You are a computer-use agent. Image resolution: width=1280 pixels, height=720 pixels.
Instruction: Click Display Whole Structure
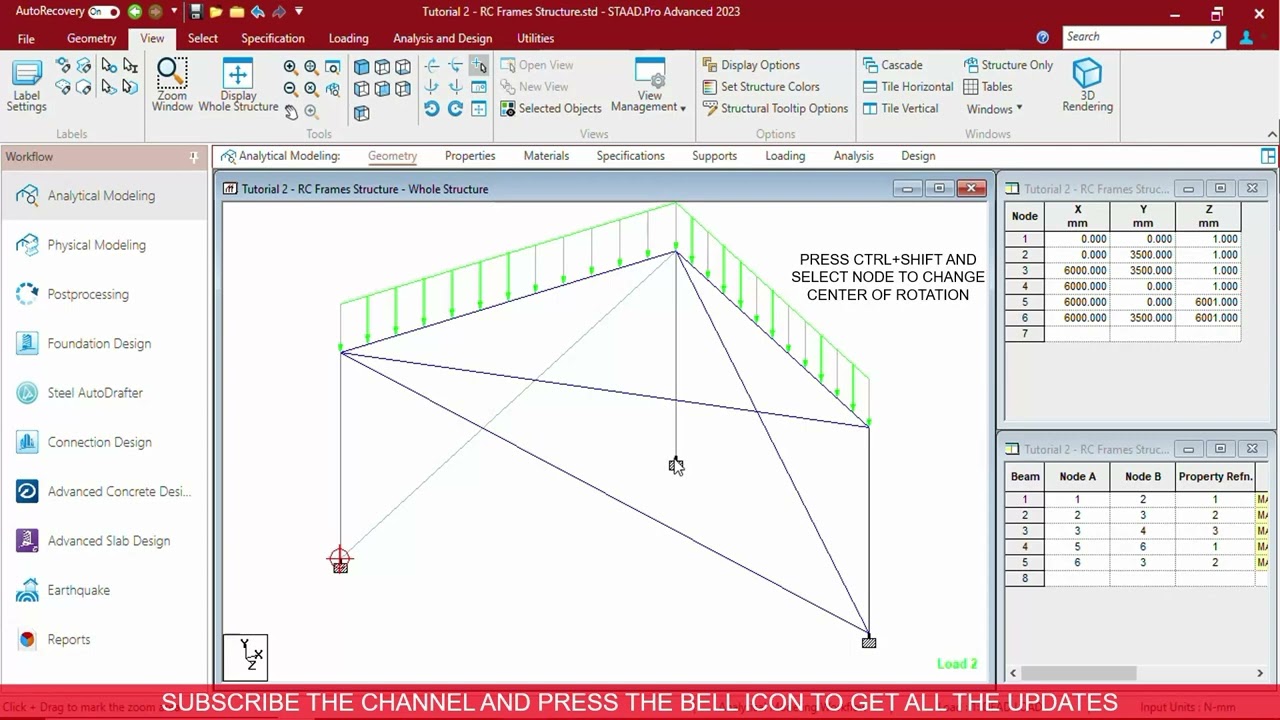point(238,86)
